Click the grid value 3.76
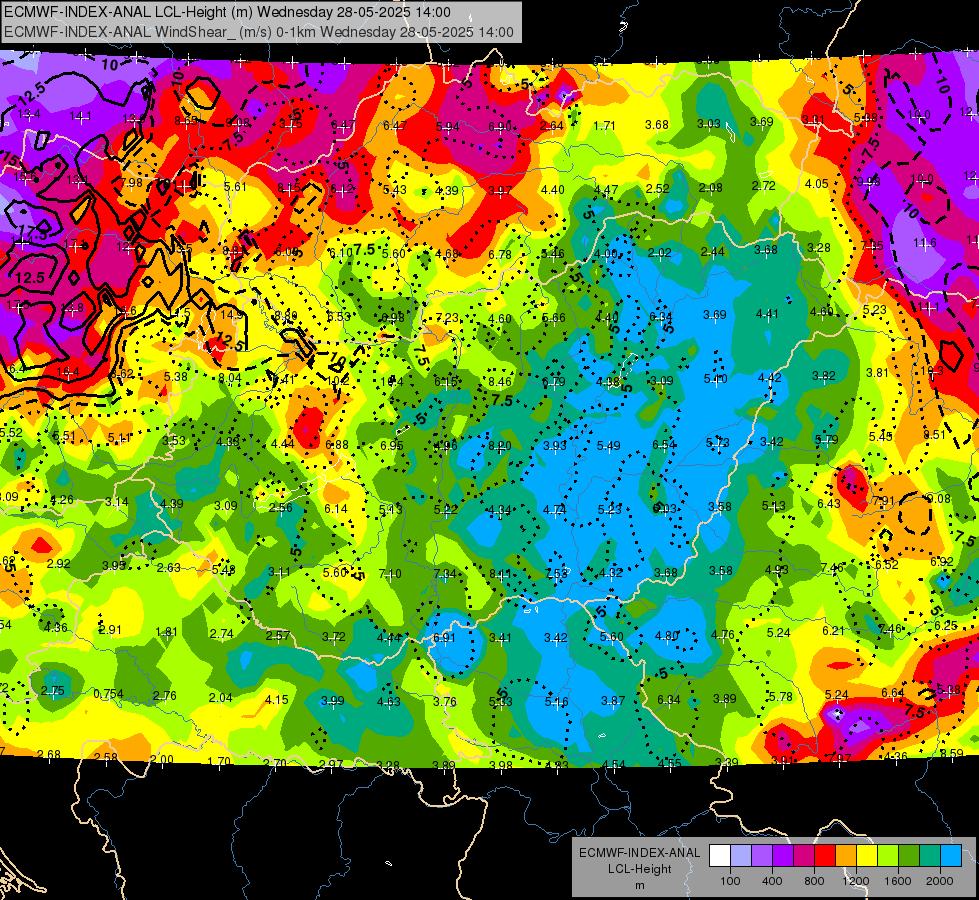Image resolution: width=979 pixels, height=900 pixels. tap(445, 701)
